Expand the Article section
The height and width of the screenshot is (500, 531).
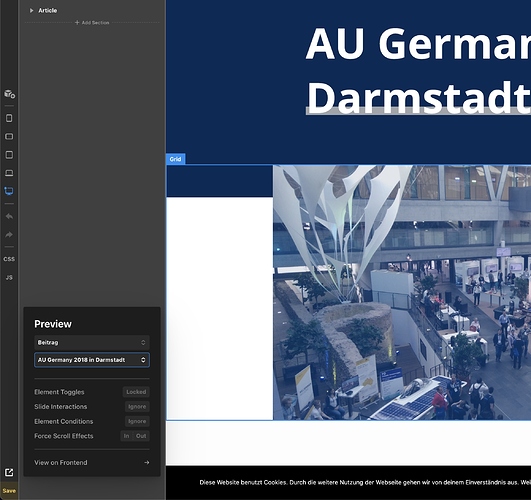pyautogui.click(x=31, y=11)
